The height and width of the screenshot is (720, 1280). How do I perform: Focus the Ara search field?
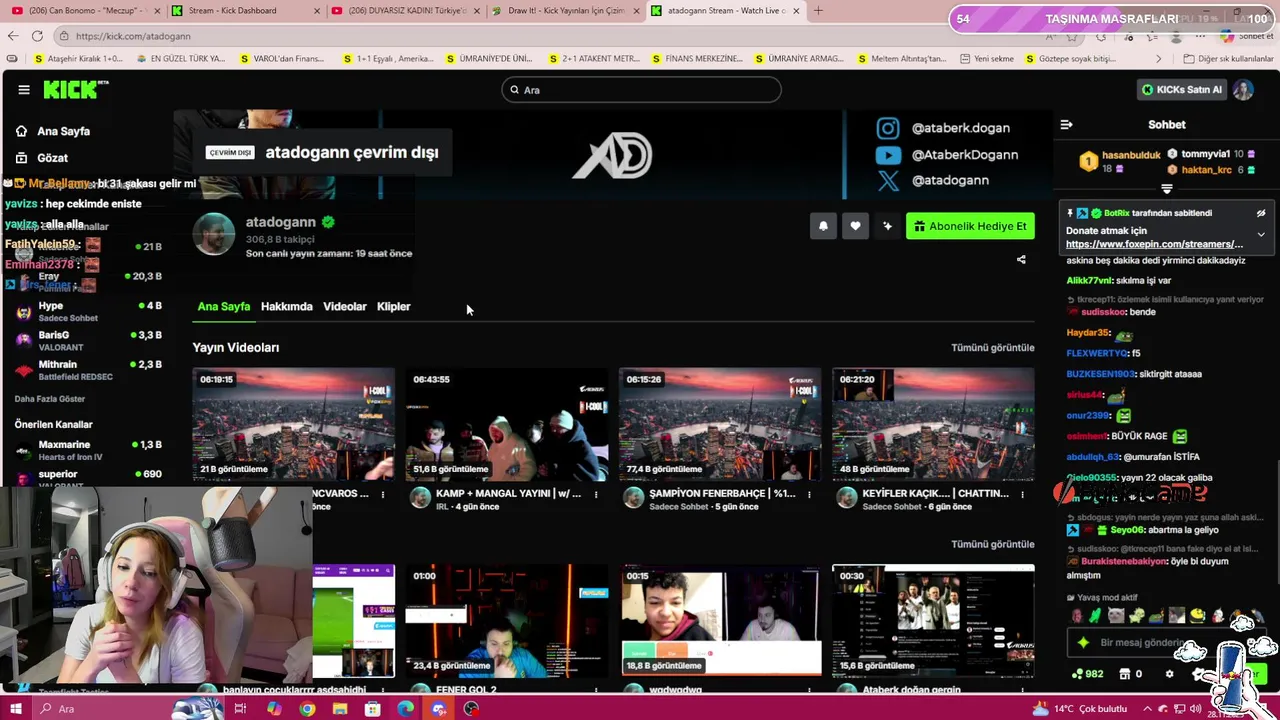pos(641,90)
